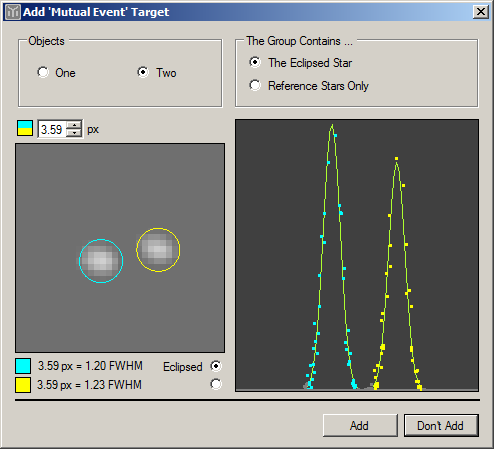This screenshot has height=449, width=494.
Task: Click the cyan legend color square
Action: [23, 366]
